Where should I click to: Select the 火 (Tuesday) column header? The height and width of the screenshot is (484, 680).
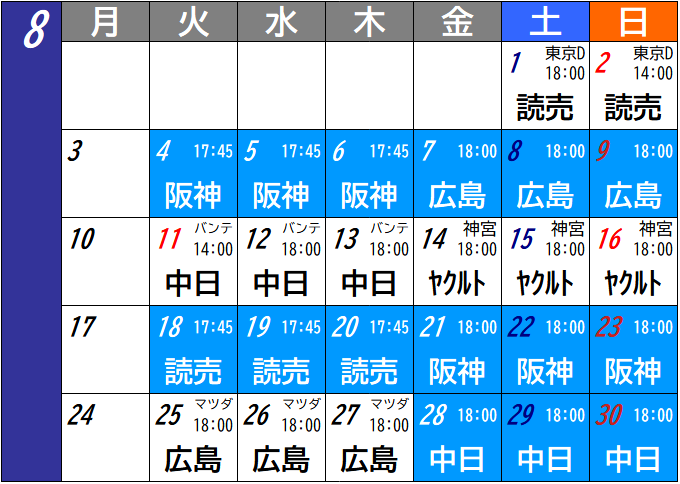point(193,22)
